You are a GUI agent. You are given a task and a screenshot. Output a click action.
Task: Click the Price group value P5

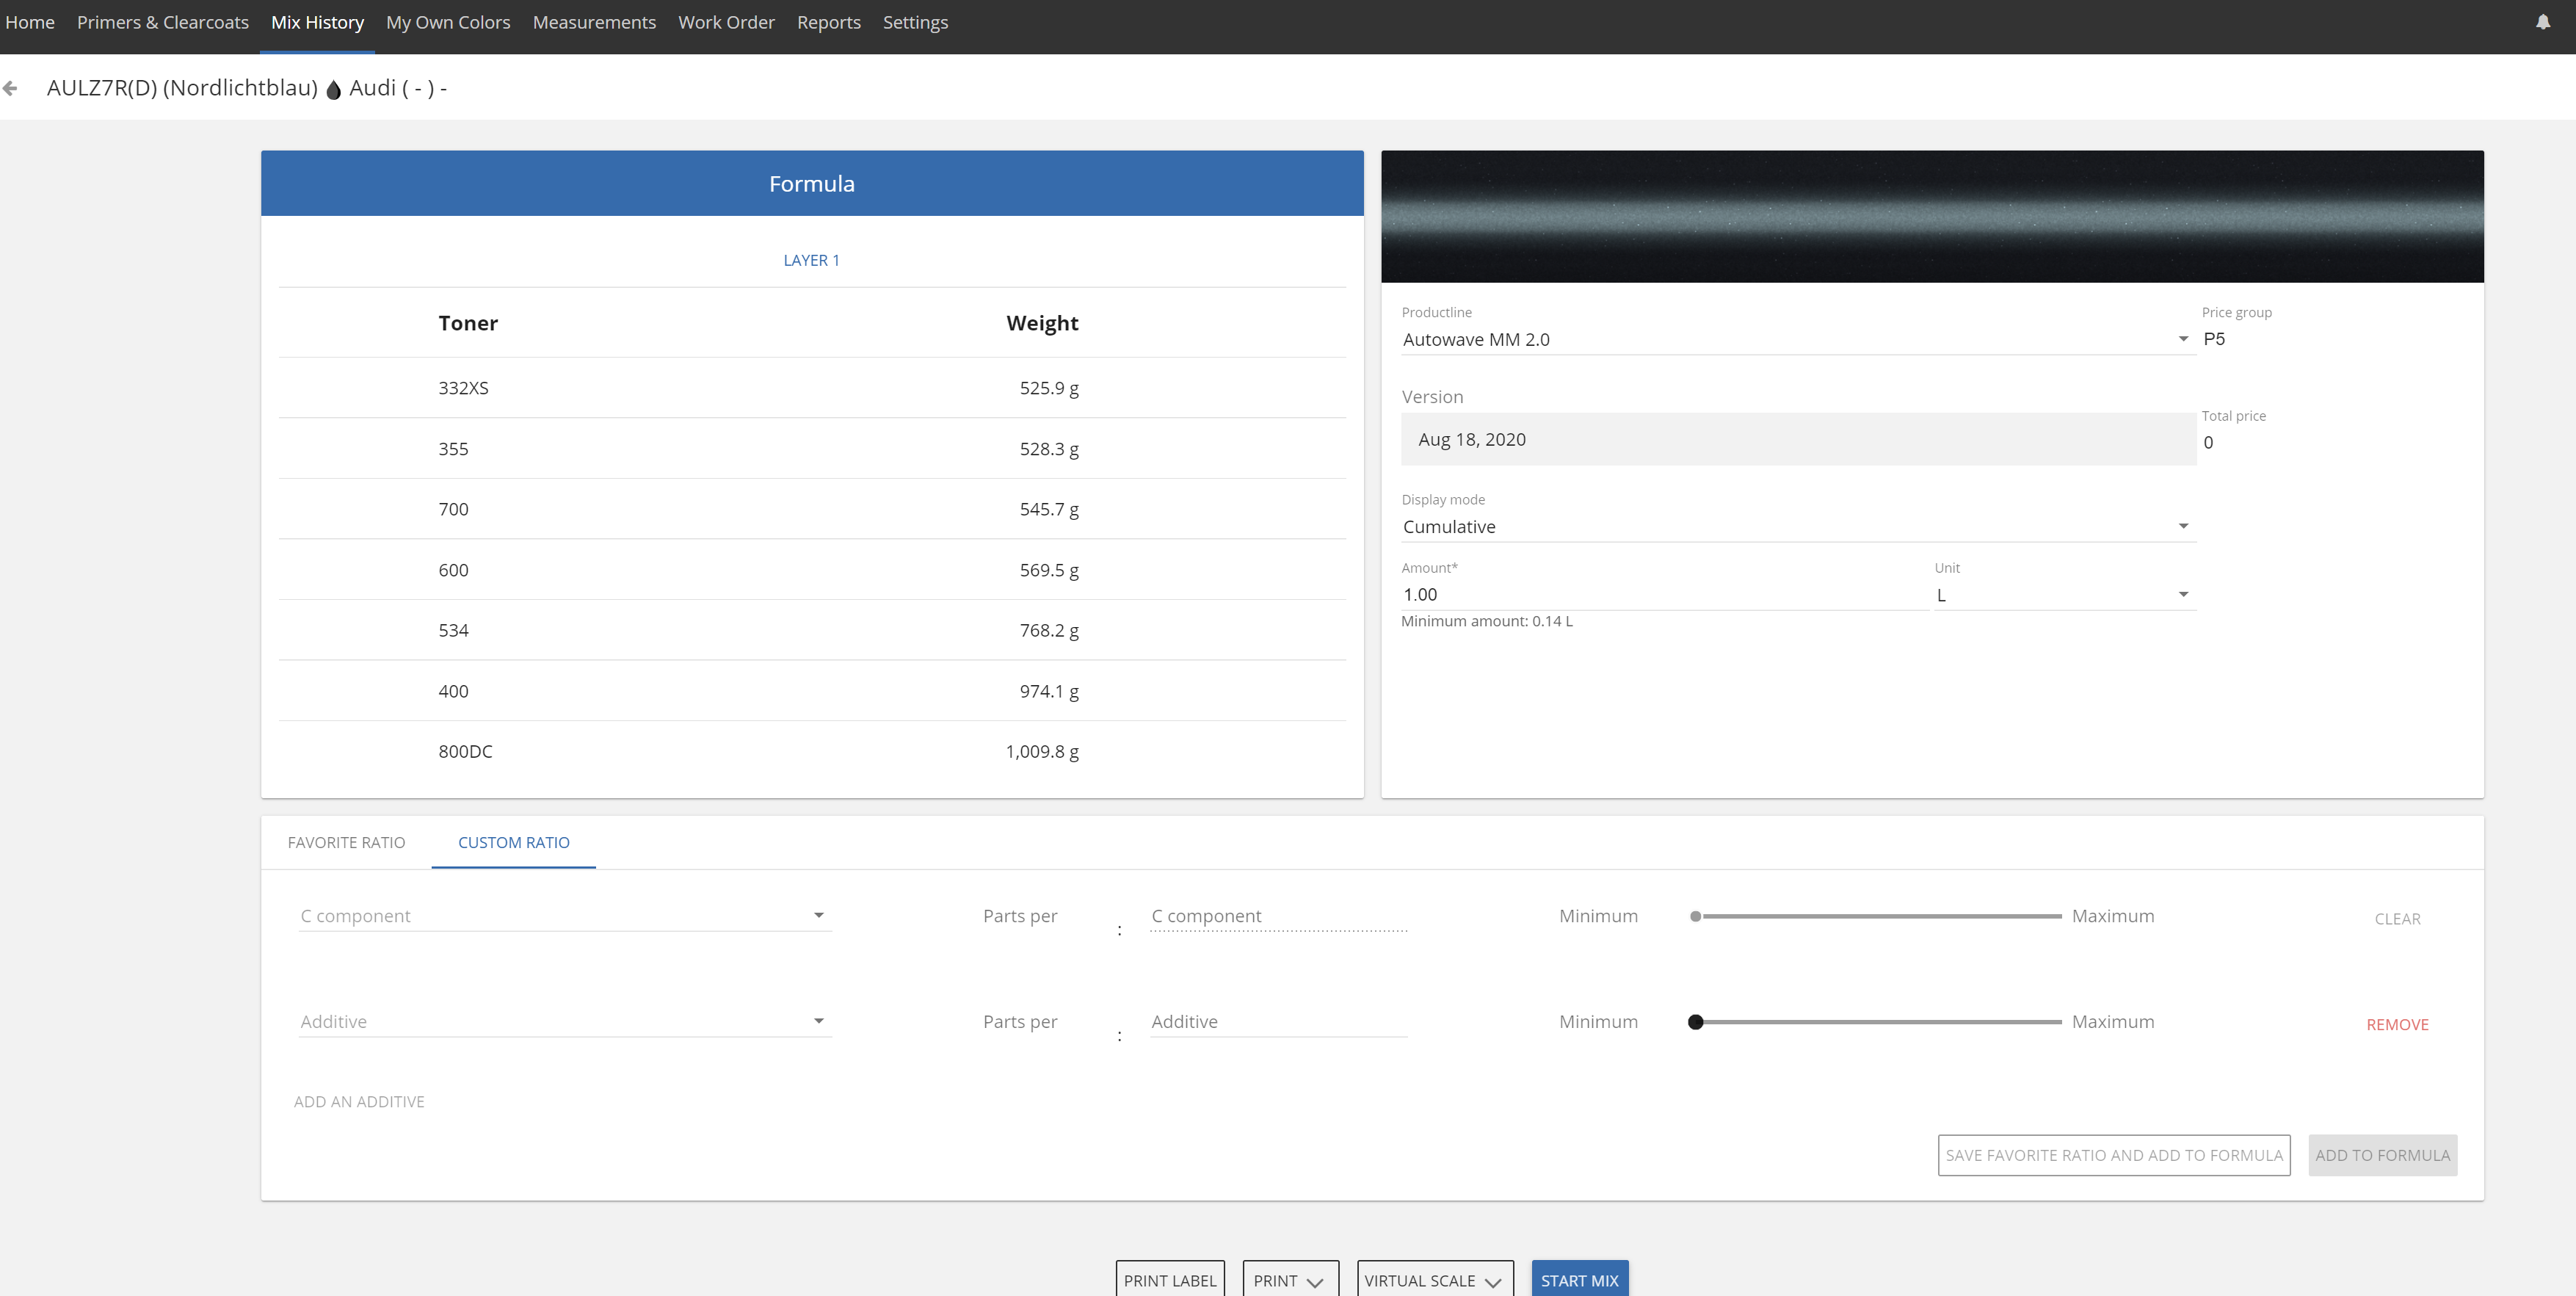point(2214,339)
